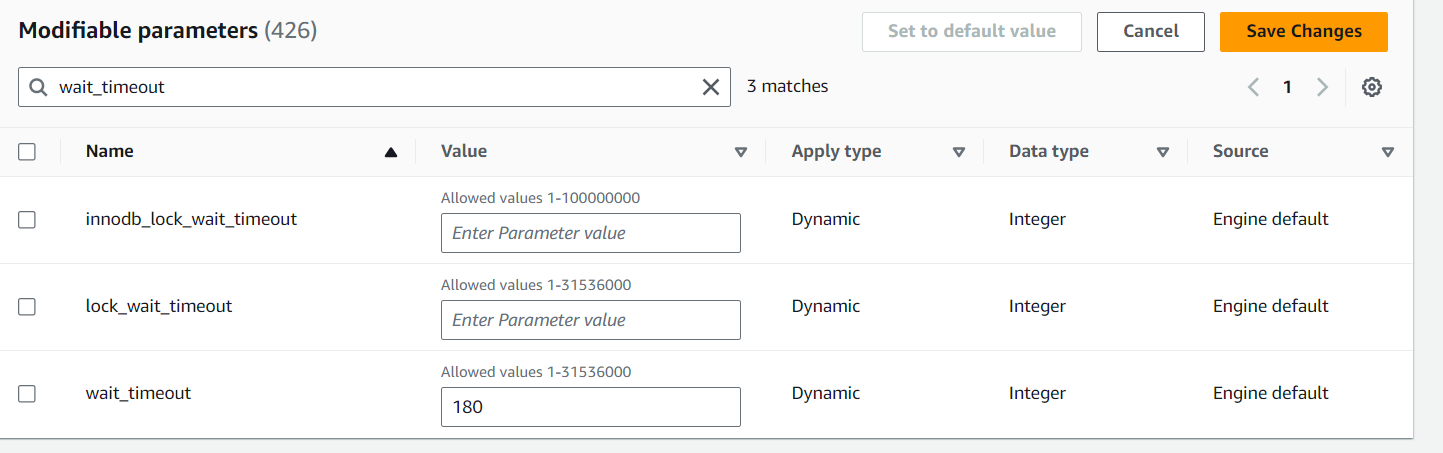Open Value column filter arrow
1443x453 pixels.
741,152
